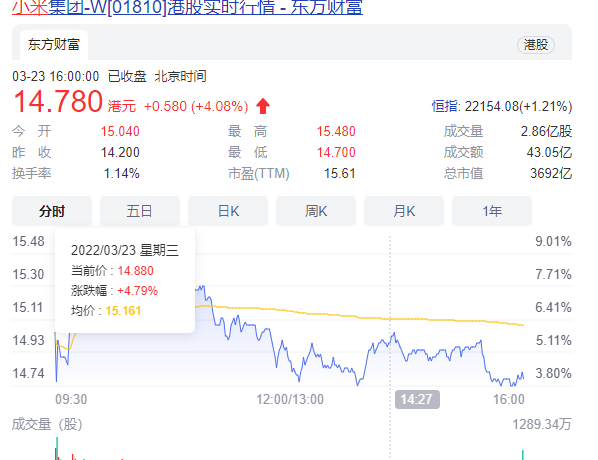598x460 pixels.
Task: Click the 成交额 label
Action: [x=463, y=153]
